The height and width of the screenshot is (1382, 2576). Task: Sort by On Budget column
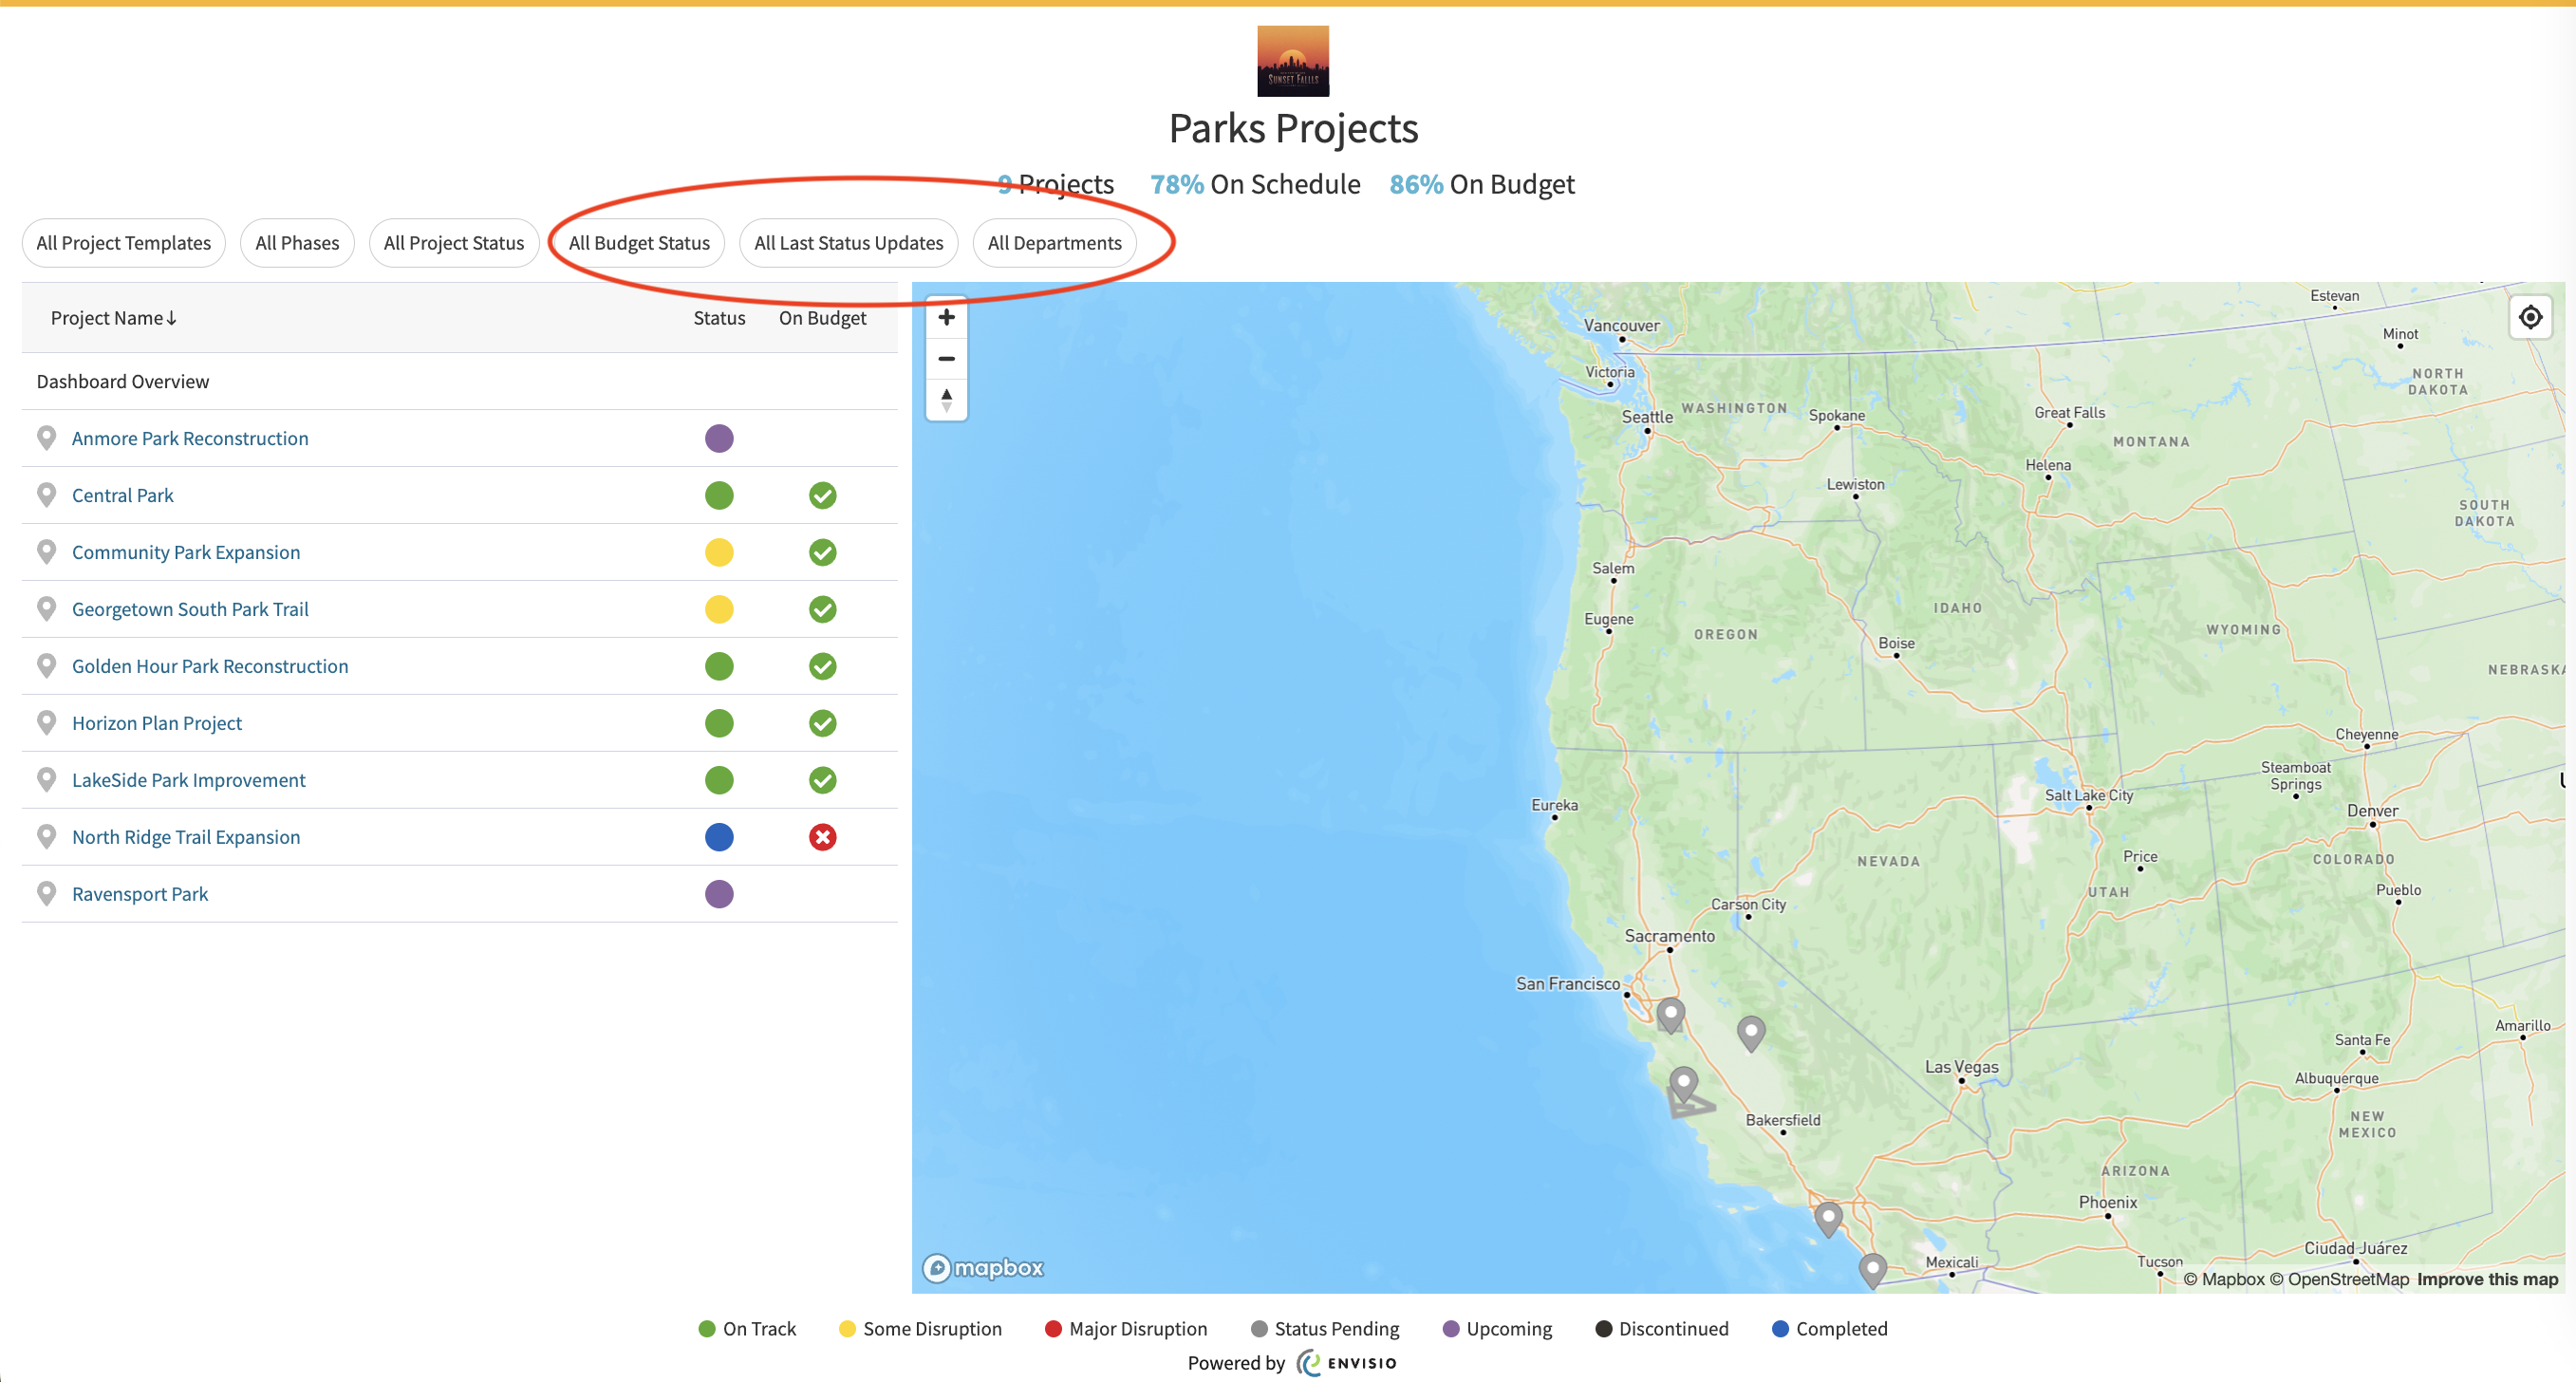822,318
